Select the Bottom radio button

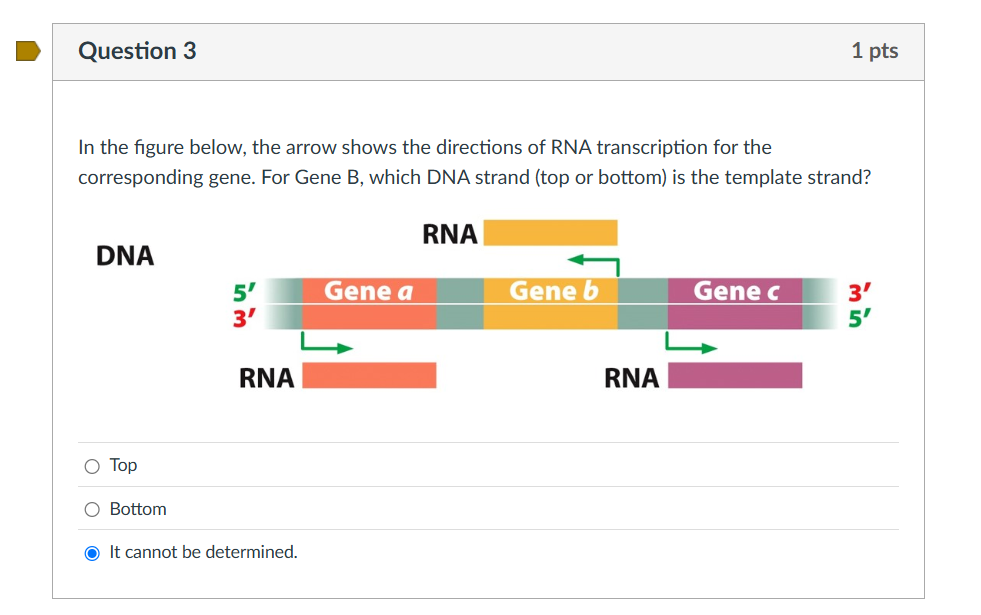click(92, 510)
